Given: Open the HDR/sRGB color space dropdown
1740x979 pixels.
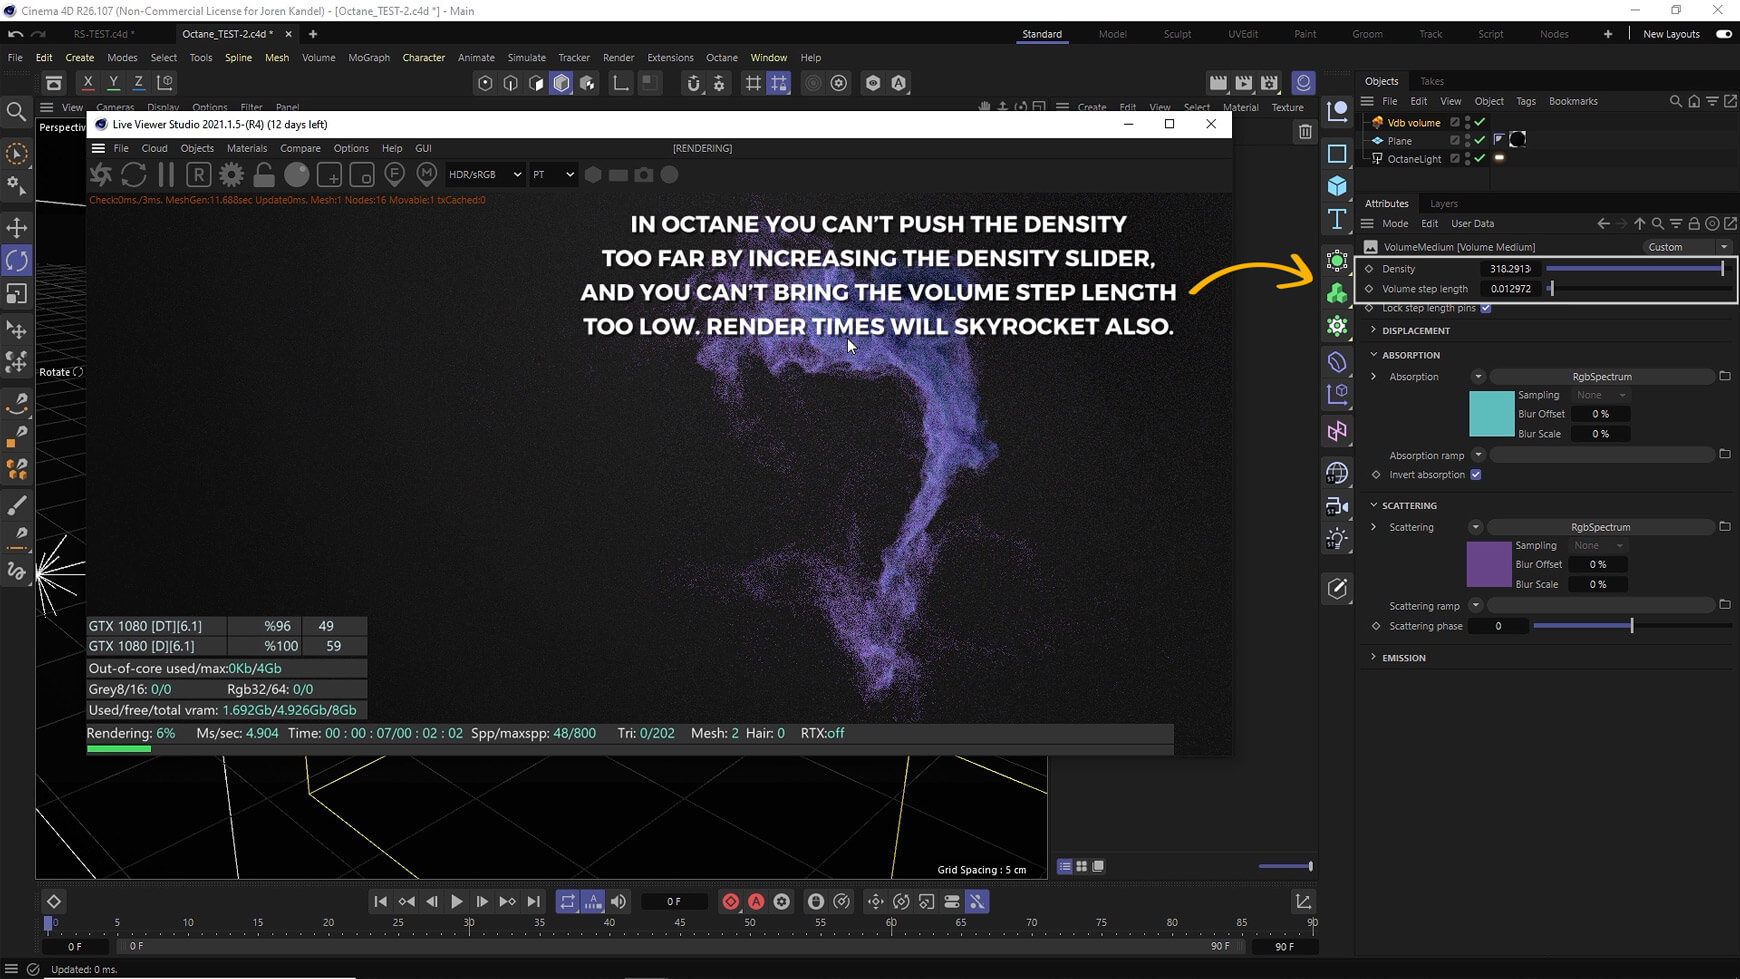Looking at the screenshot, I should point(485,174).
